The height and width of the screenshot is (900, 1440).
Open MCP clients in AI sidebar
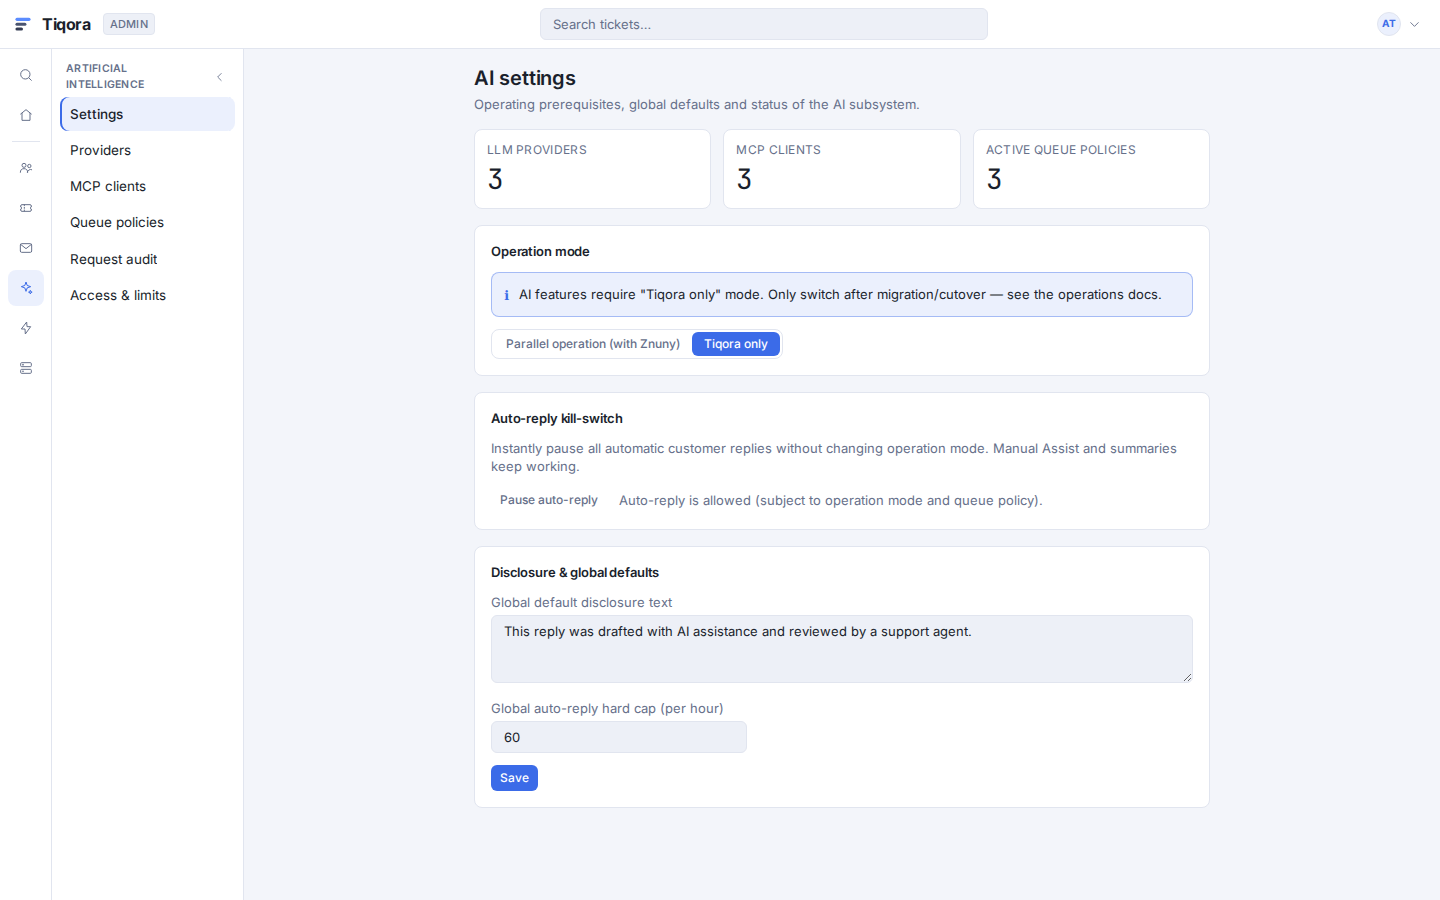click(x=147, y=186)
